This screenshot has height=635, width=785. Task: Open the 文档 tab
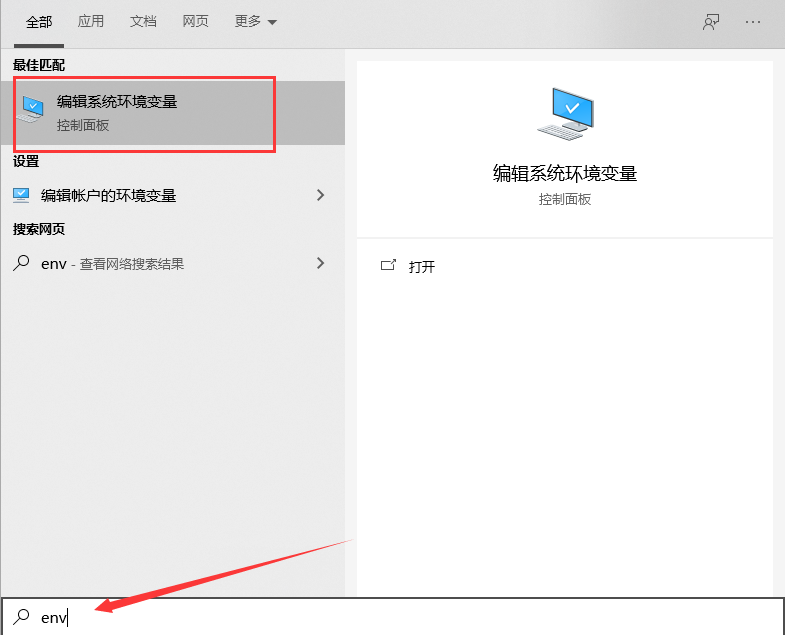(x=143, y=22)
